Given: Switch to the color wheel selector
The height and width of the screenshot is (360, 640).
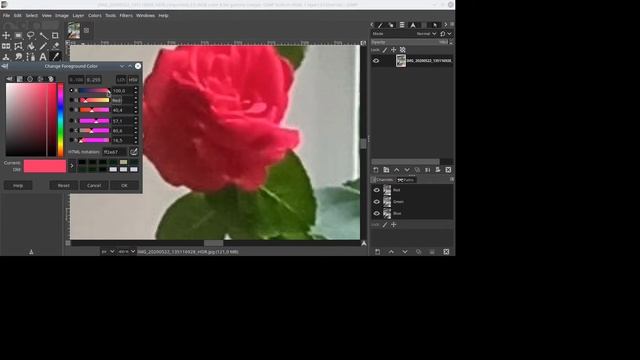Looking at the screenshot, I should [x=30, y=79].
